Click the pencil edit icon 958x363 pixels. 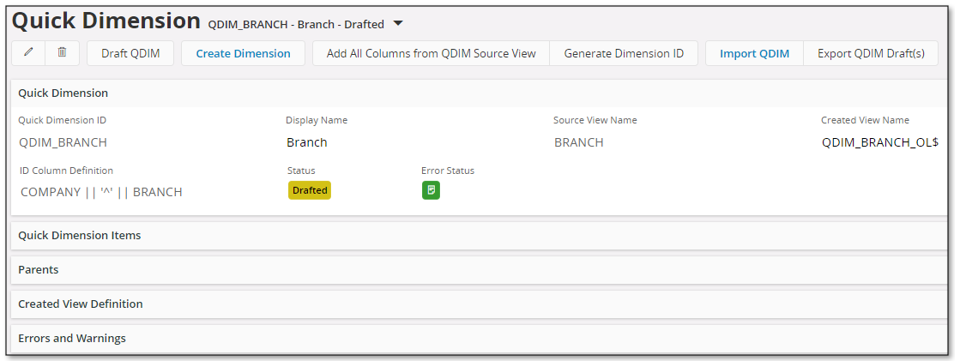pos(28,53)
